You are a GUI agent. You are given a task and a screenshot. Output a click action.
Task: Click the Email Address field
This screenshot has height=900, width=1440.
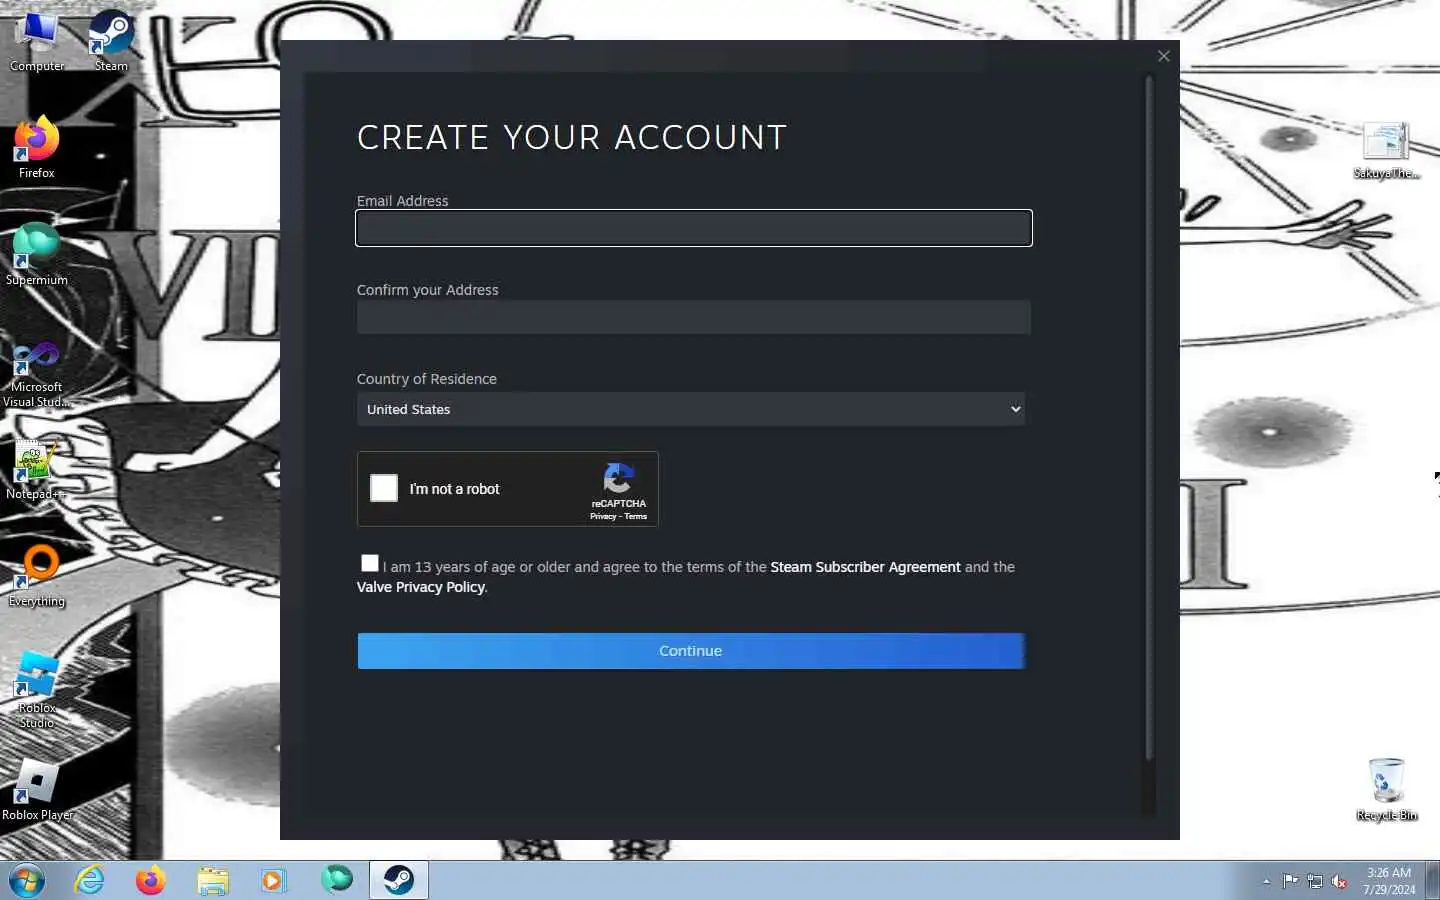[694, 228]
